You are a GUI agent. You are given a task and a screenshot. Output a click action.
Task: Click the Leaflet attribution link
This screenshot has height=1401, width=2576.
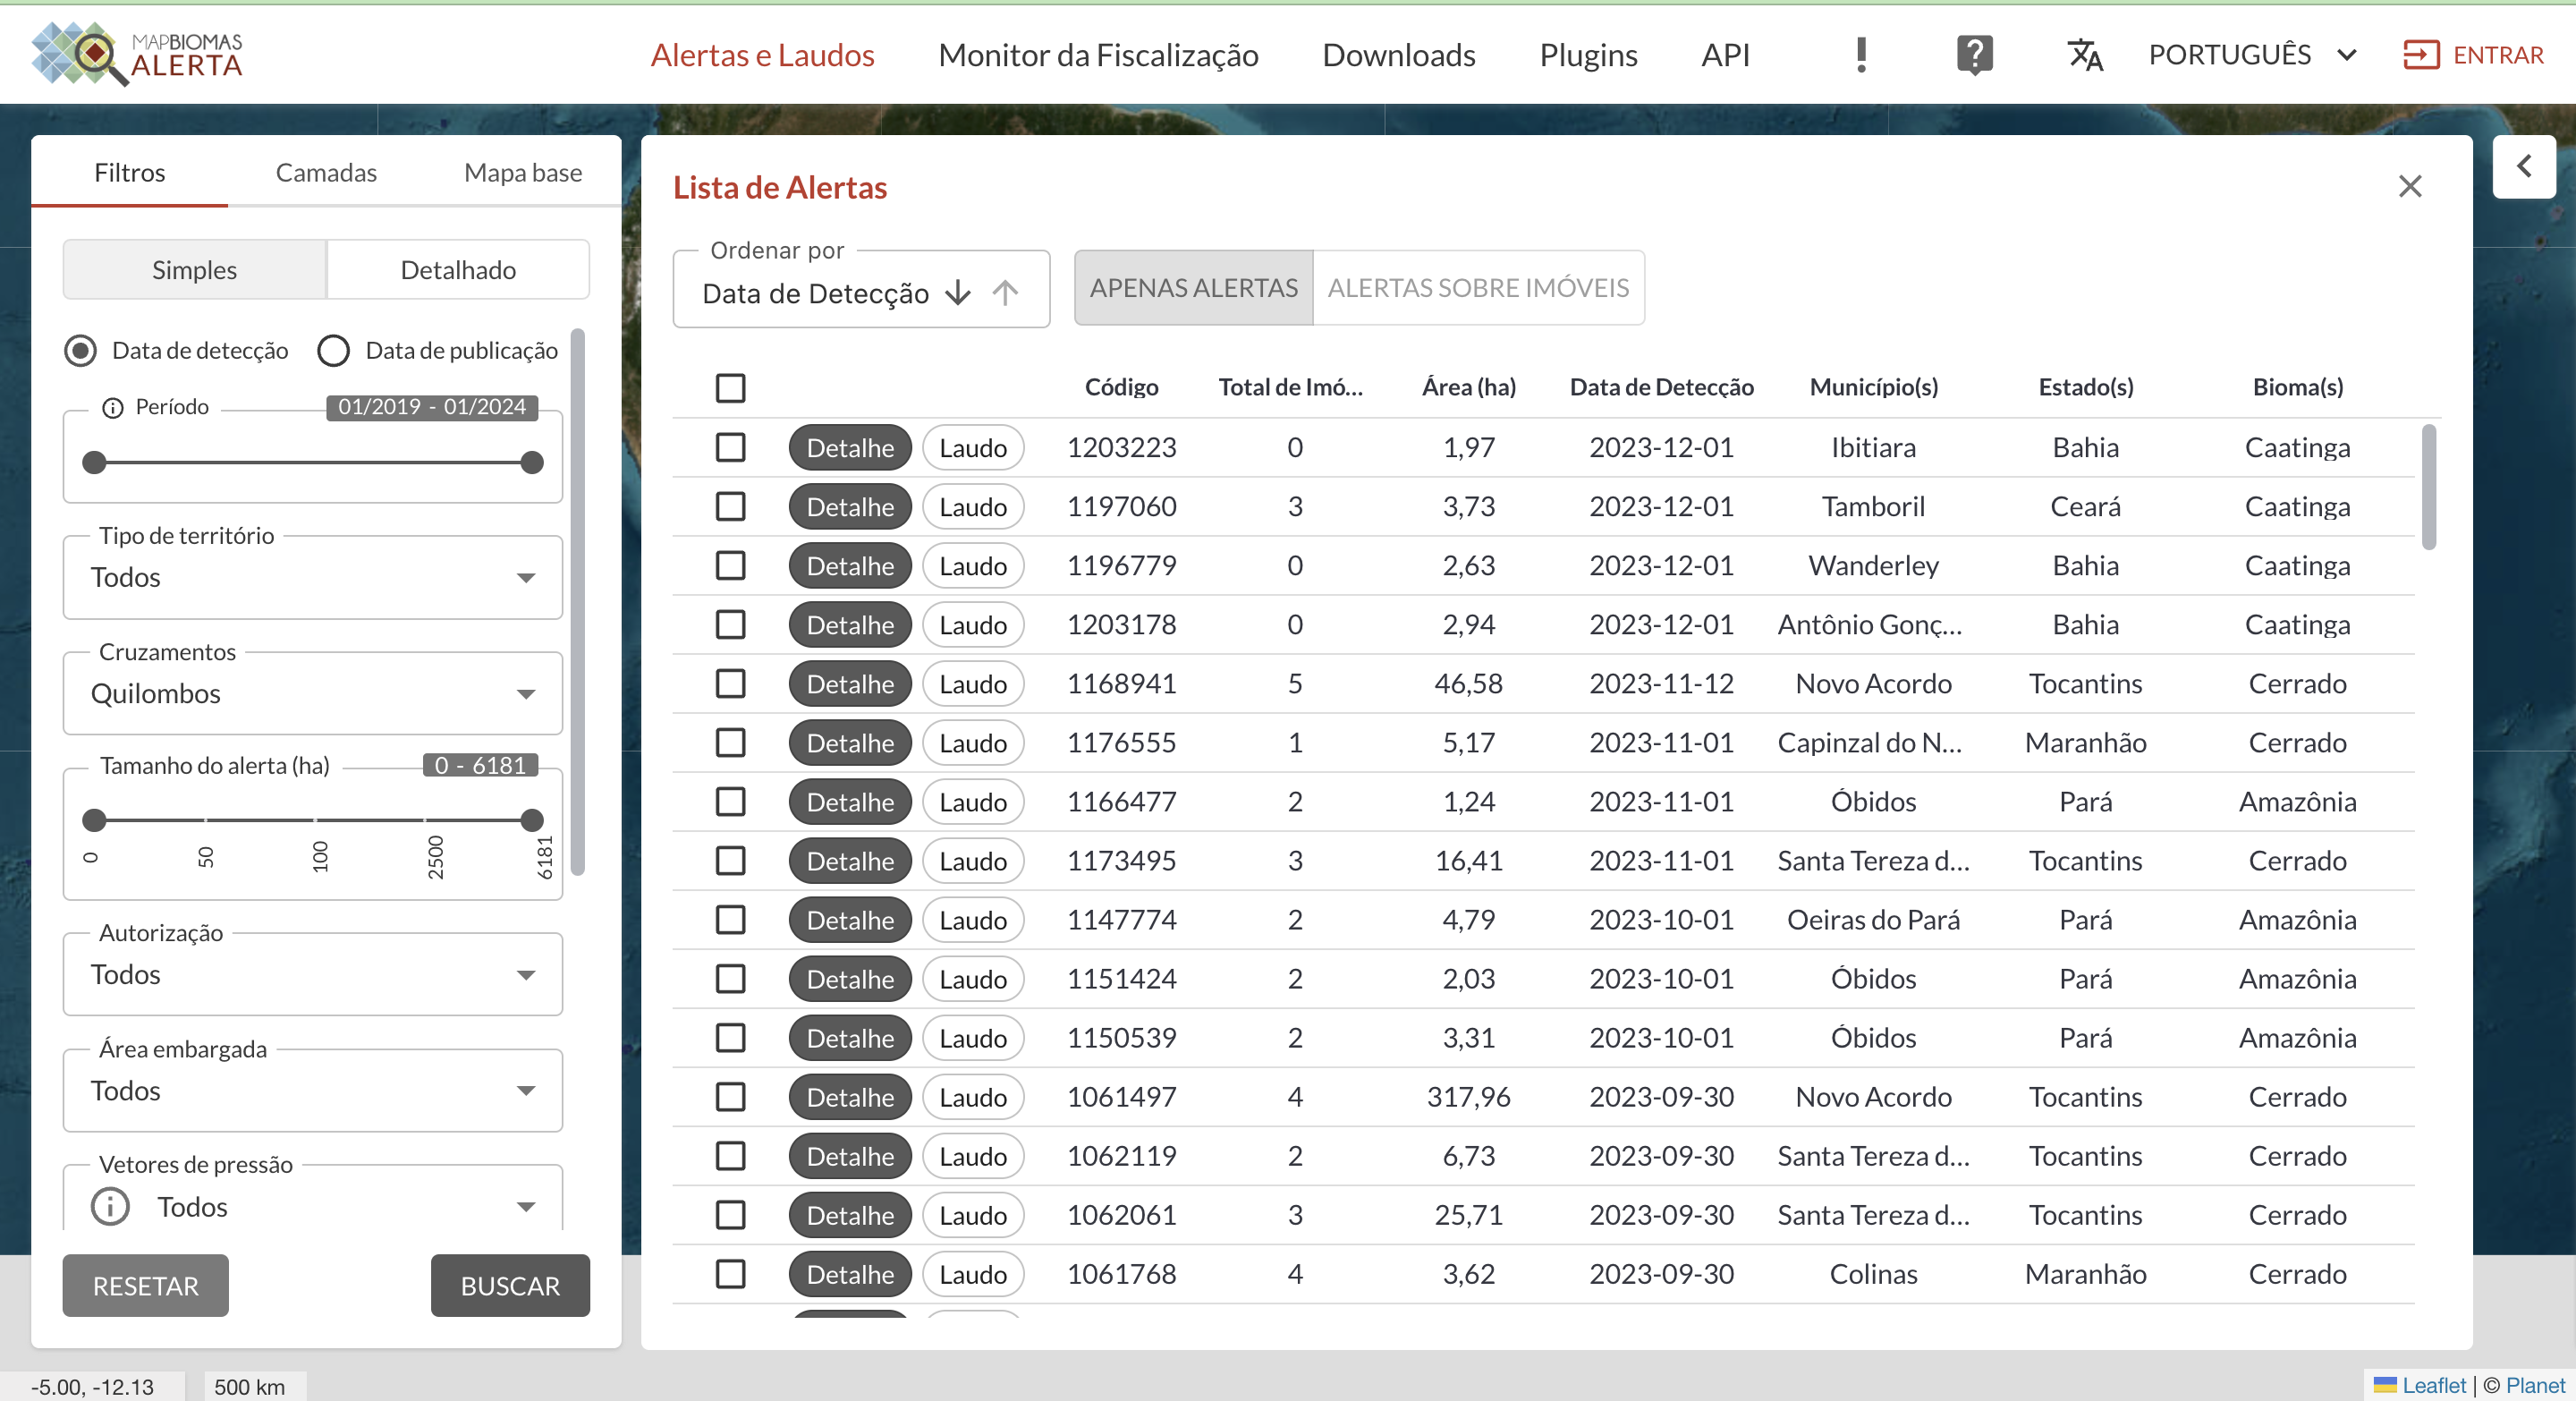point(2433,1385)
